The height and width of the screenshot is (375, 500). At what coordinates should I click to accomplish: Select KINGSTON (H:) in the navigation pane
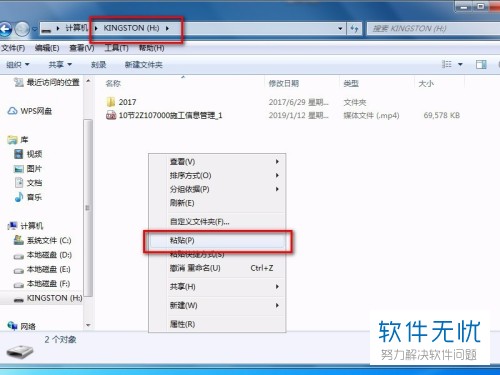pyautogui.click(x=54, y=298)
